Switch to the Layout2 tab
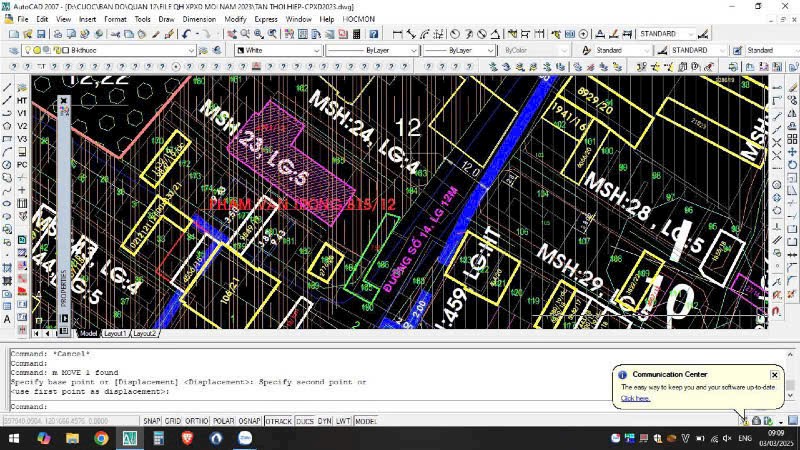 click(x=144, y=334)
